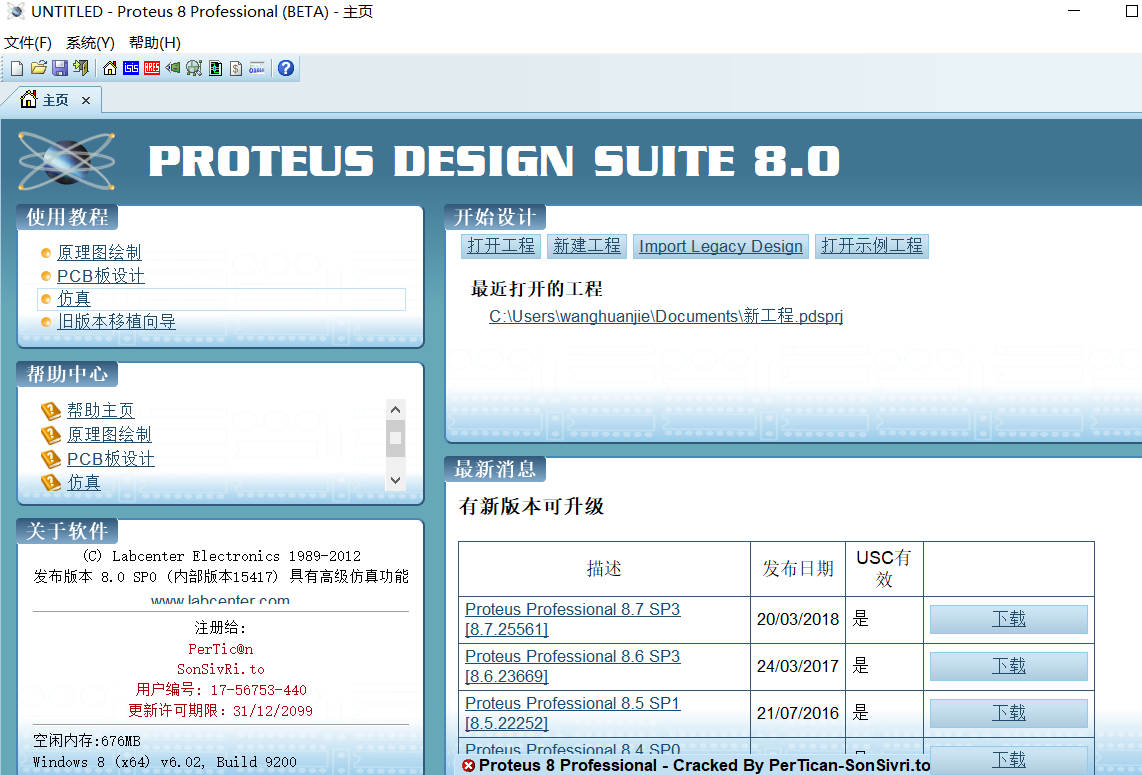
Task: Open 仿真 link in 帮助中心
Action: 84,482
